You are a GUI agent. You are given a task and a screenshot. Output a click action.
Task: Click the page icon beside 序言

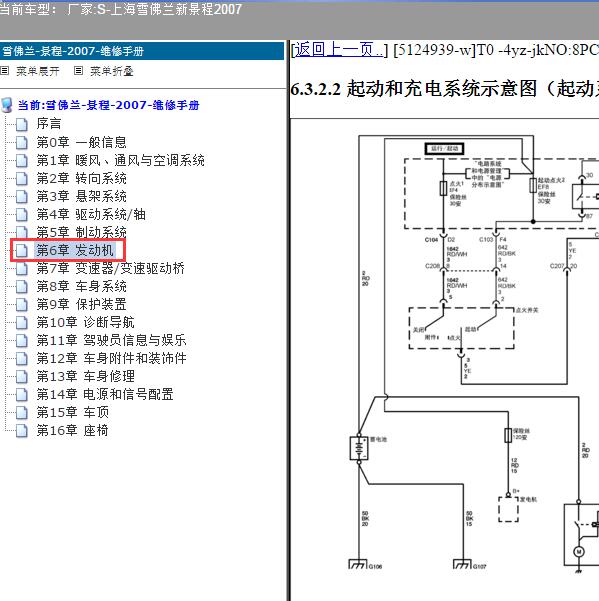pyautogui.click(x=22, y=124)
